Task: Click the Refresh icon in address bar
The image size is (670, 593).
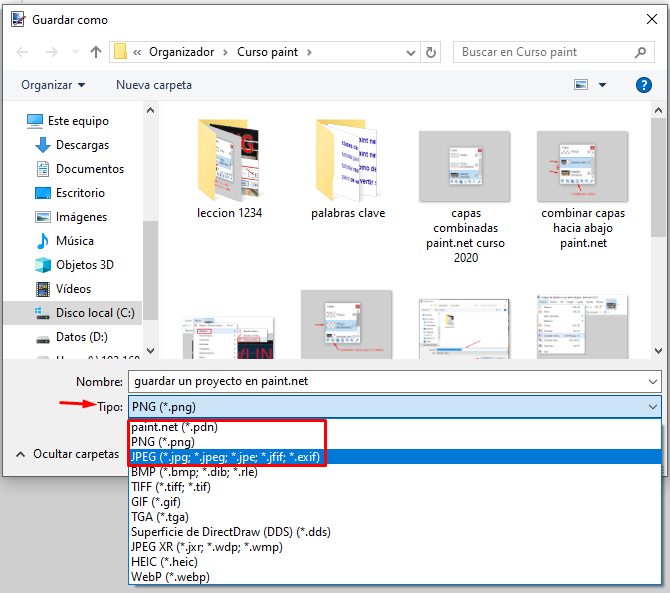Action: (x=431, y=52)
